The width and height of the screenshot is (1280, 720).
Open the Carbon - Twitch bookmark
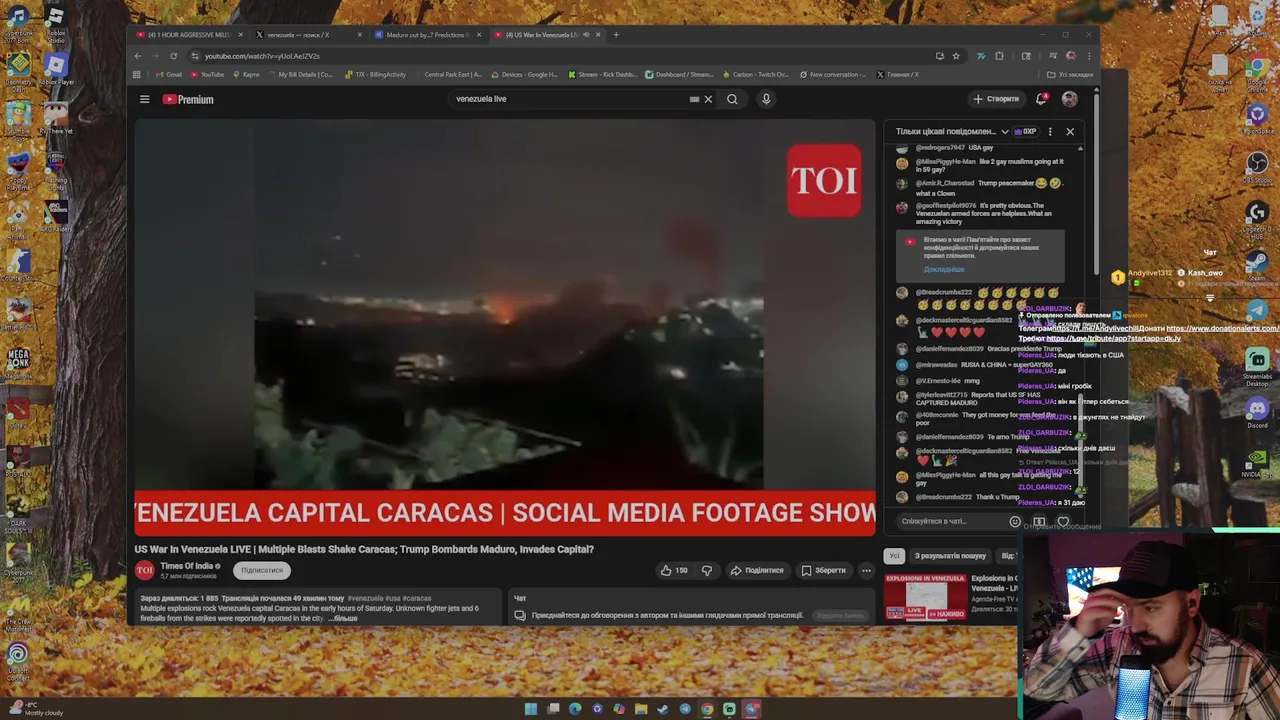[x=755, y=74]
